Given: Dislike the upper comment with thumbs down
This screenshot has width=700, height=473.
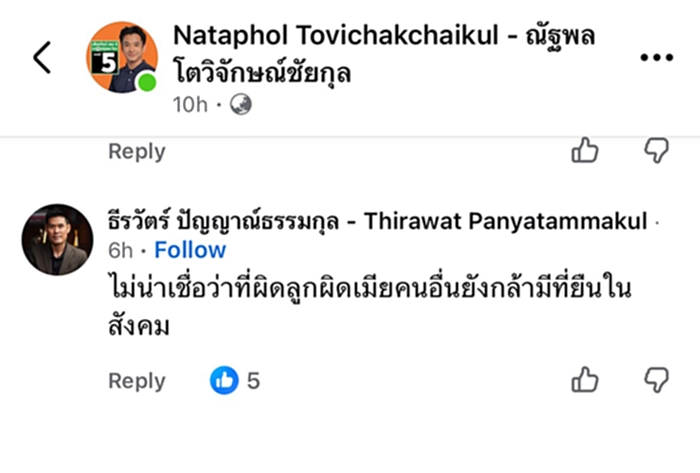Looking at the screenshot, I should point(657,150).
